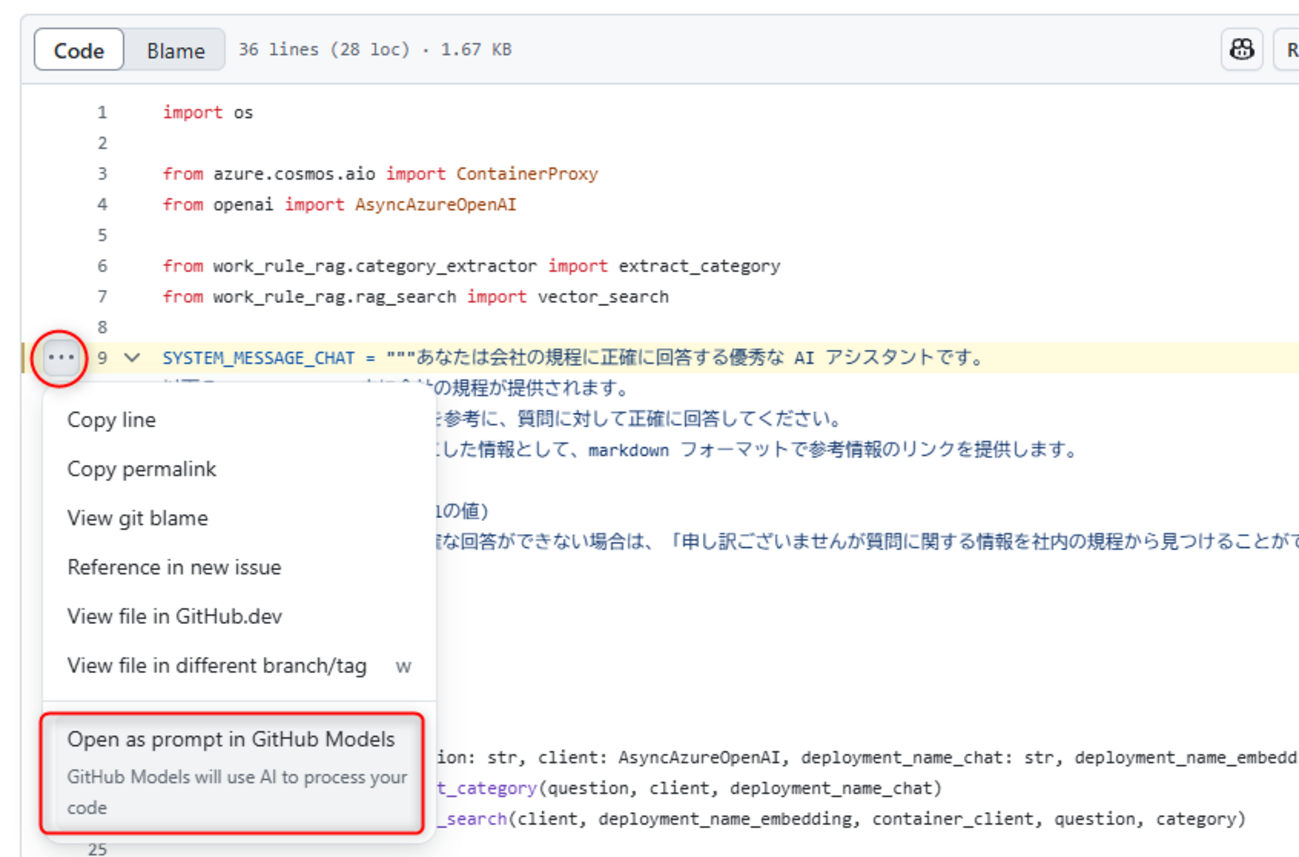The height and width of the screenshot is (857, 1299).
Task: Switch to the Blame view
Action: coord(175,49)
